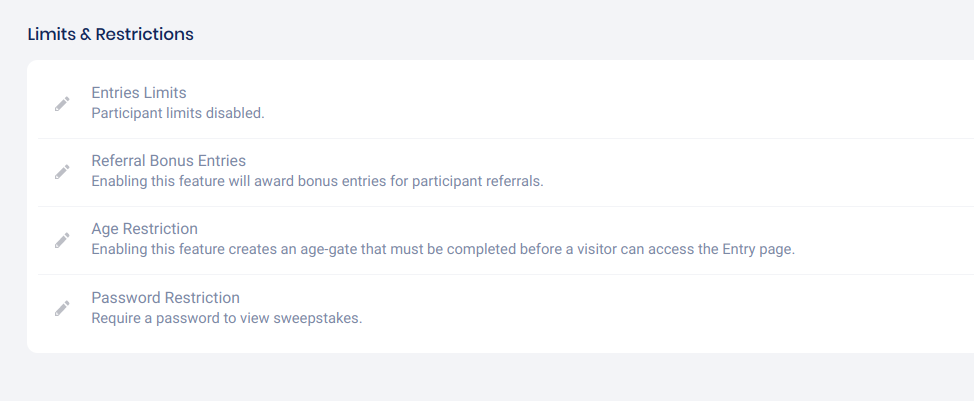Open the Referral Bonus Entries setting title

click(x=168, y=160)
